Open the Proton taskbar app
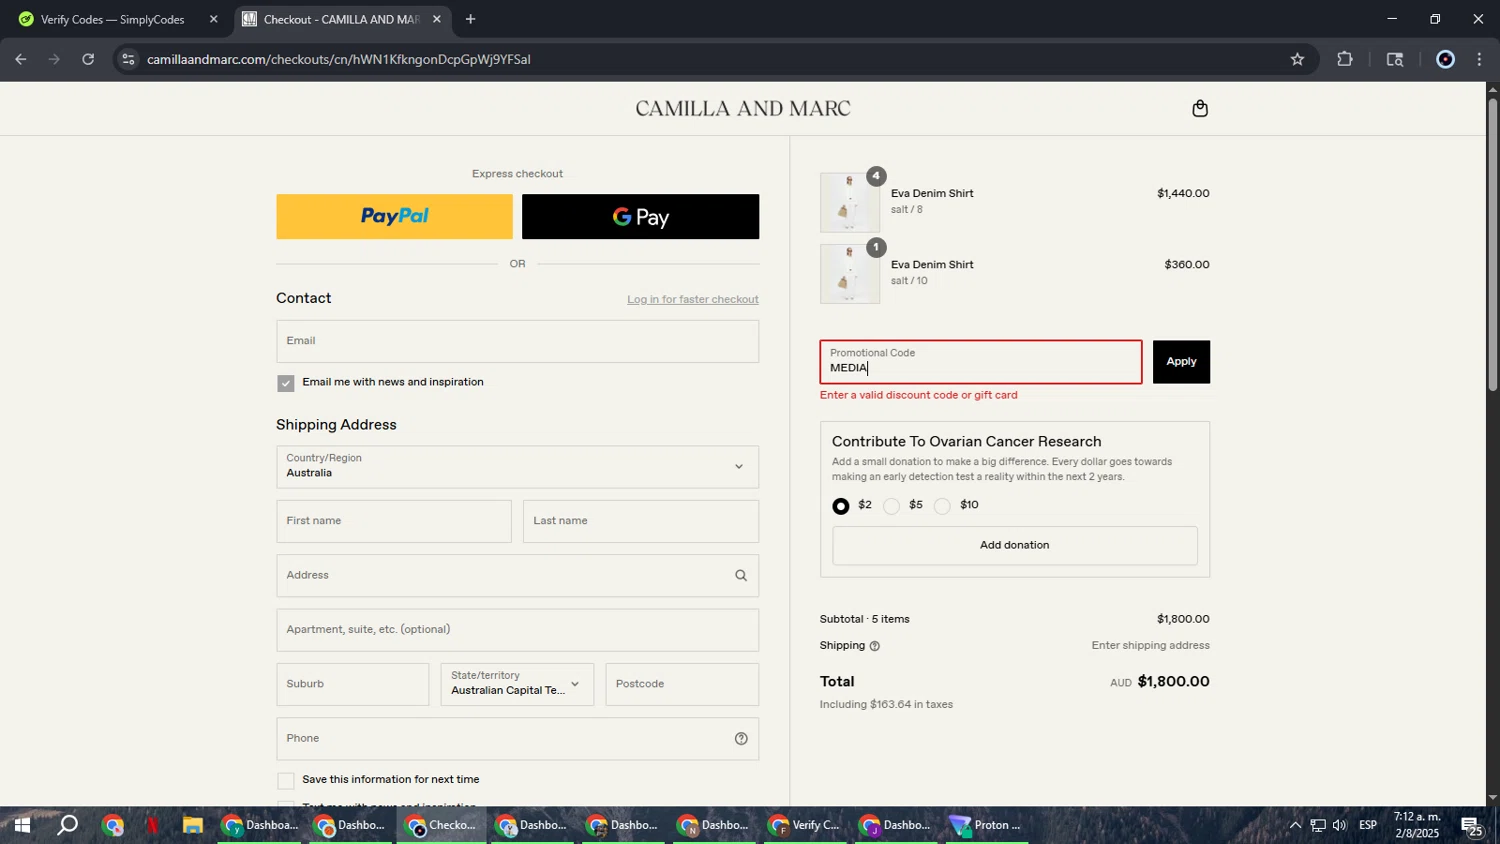 point(986,825)
